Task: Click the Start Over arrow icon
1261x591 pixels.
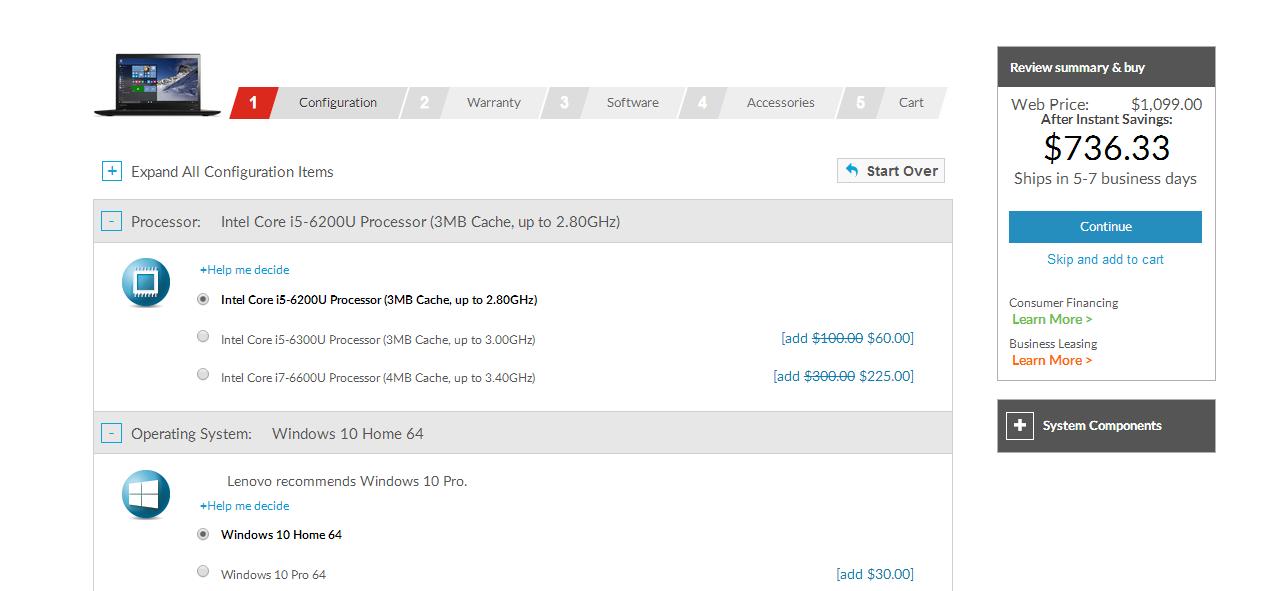Action: point(852,171)
